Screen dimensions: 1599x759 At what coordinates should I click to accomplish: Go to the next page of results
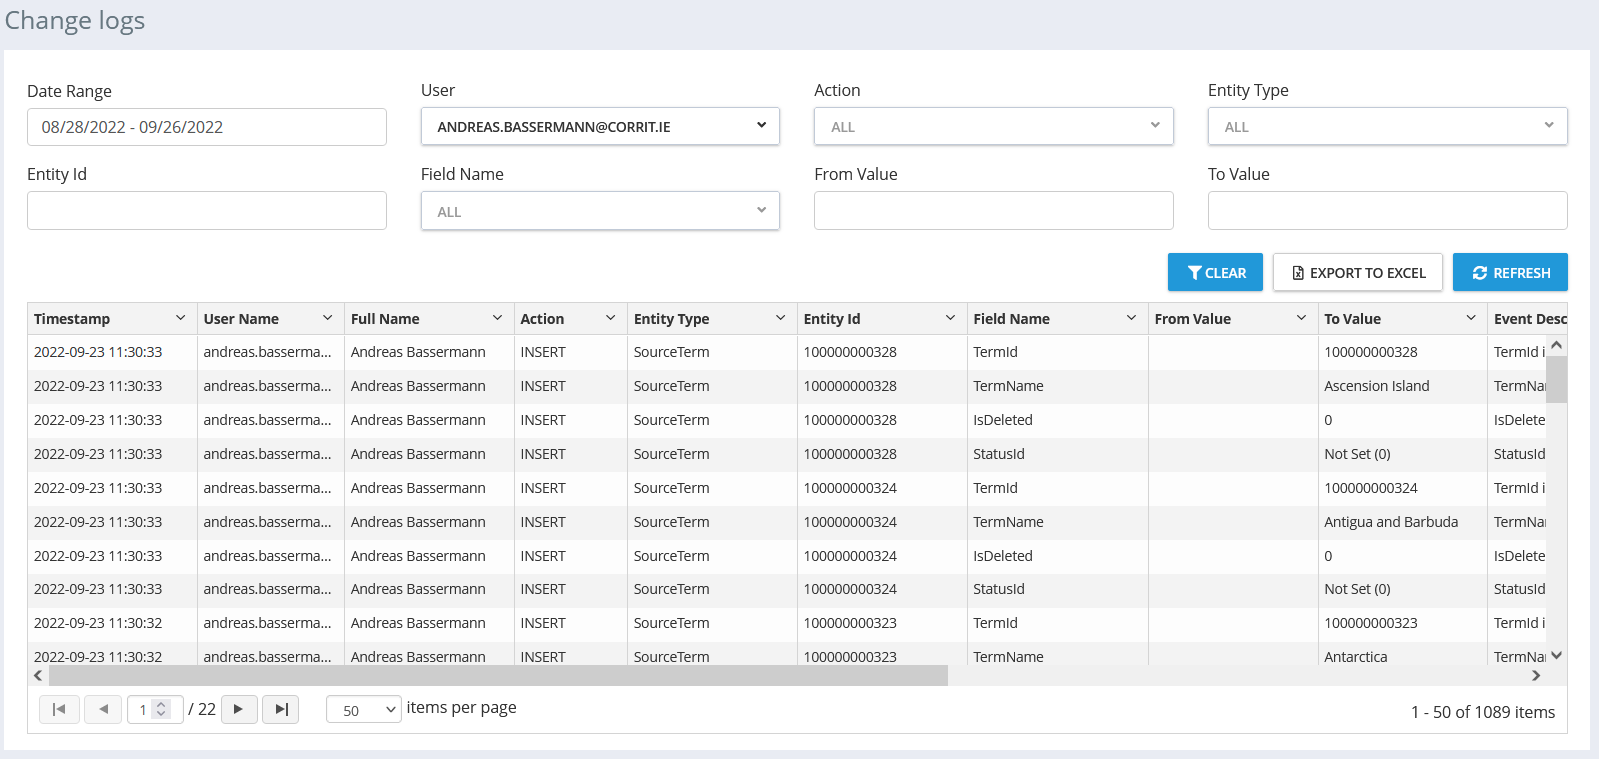coord(239,709)
